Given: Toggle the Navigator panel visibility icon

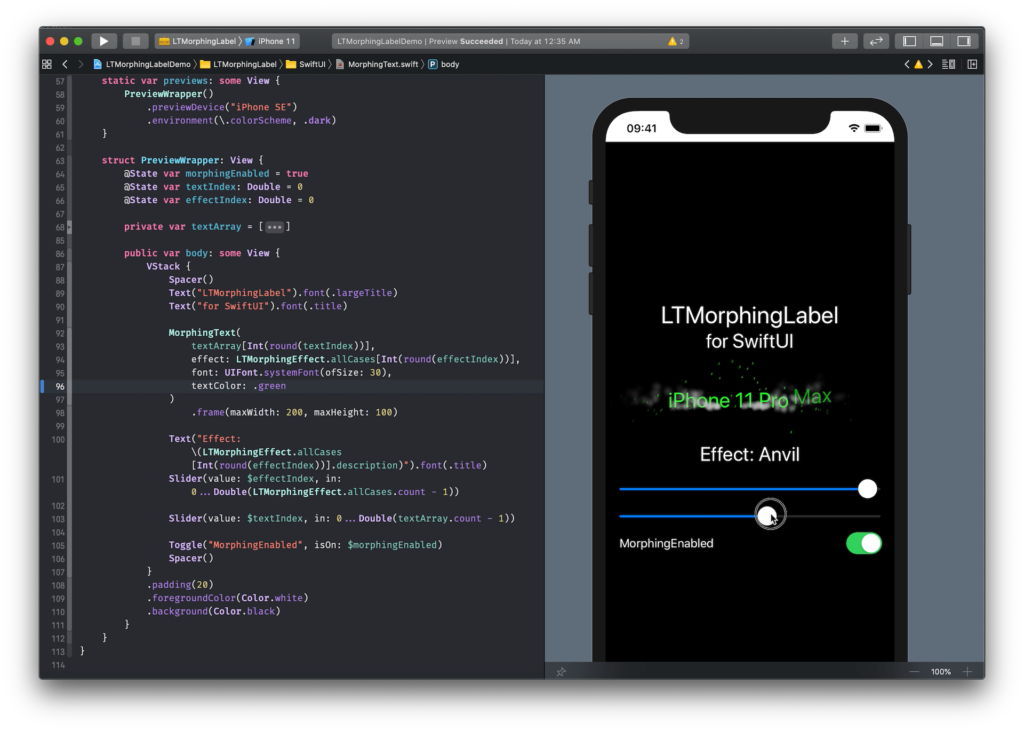Looking at the screenshot, I should pos(908,41).
